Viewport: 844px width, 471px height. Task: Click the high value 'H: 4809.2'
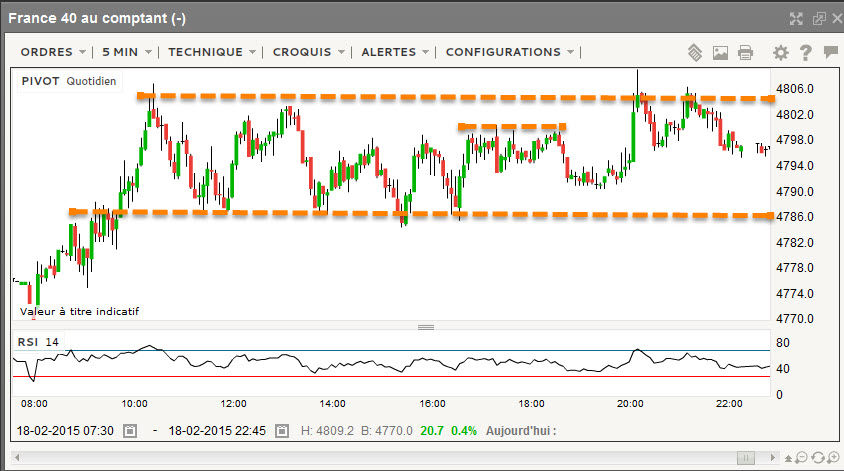click(x=327, y=431)
